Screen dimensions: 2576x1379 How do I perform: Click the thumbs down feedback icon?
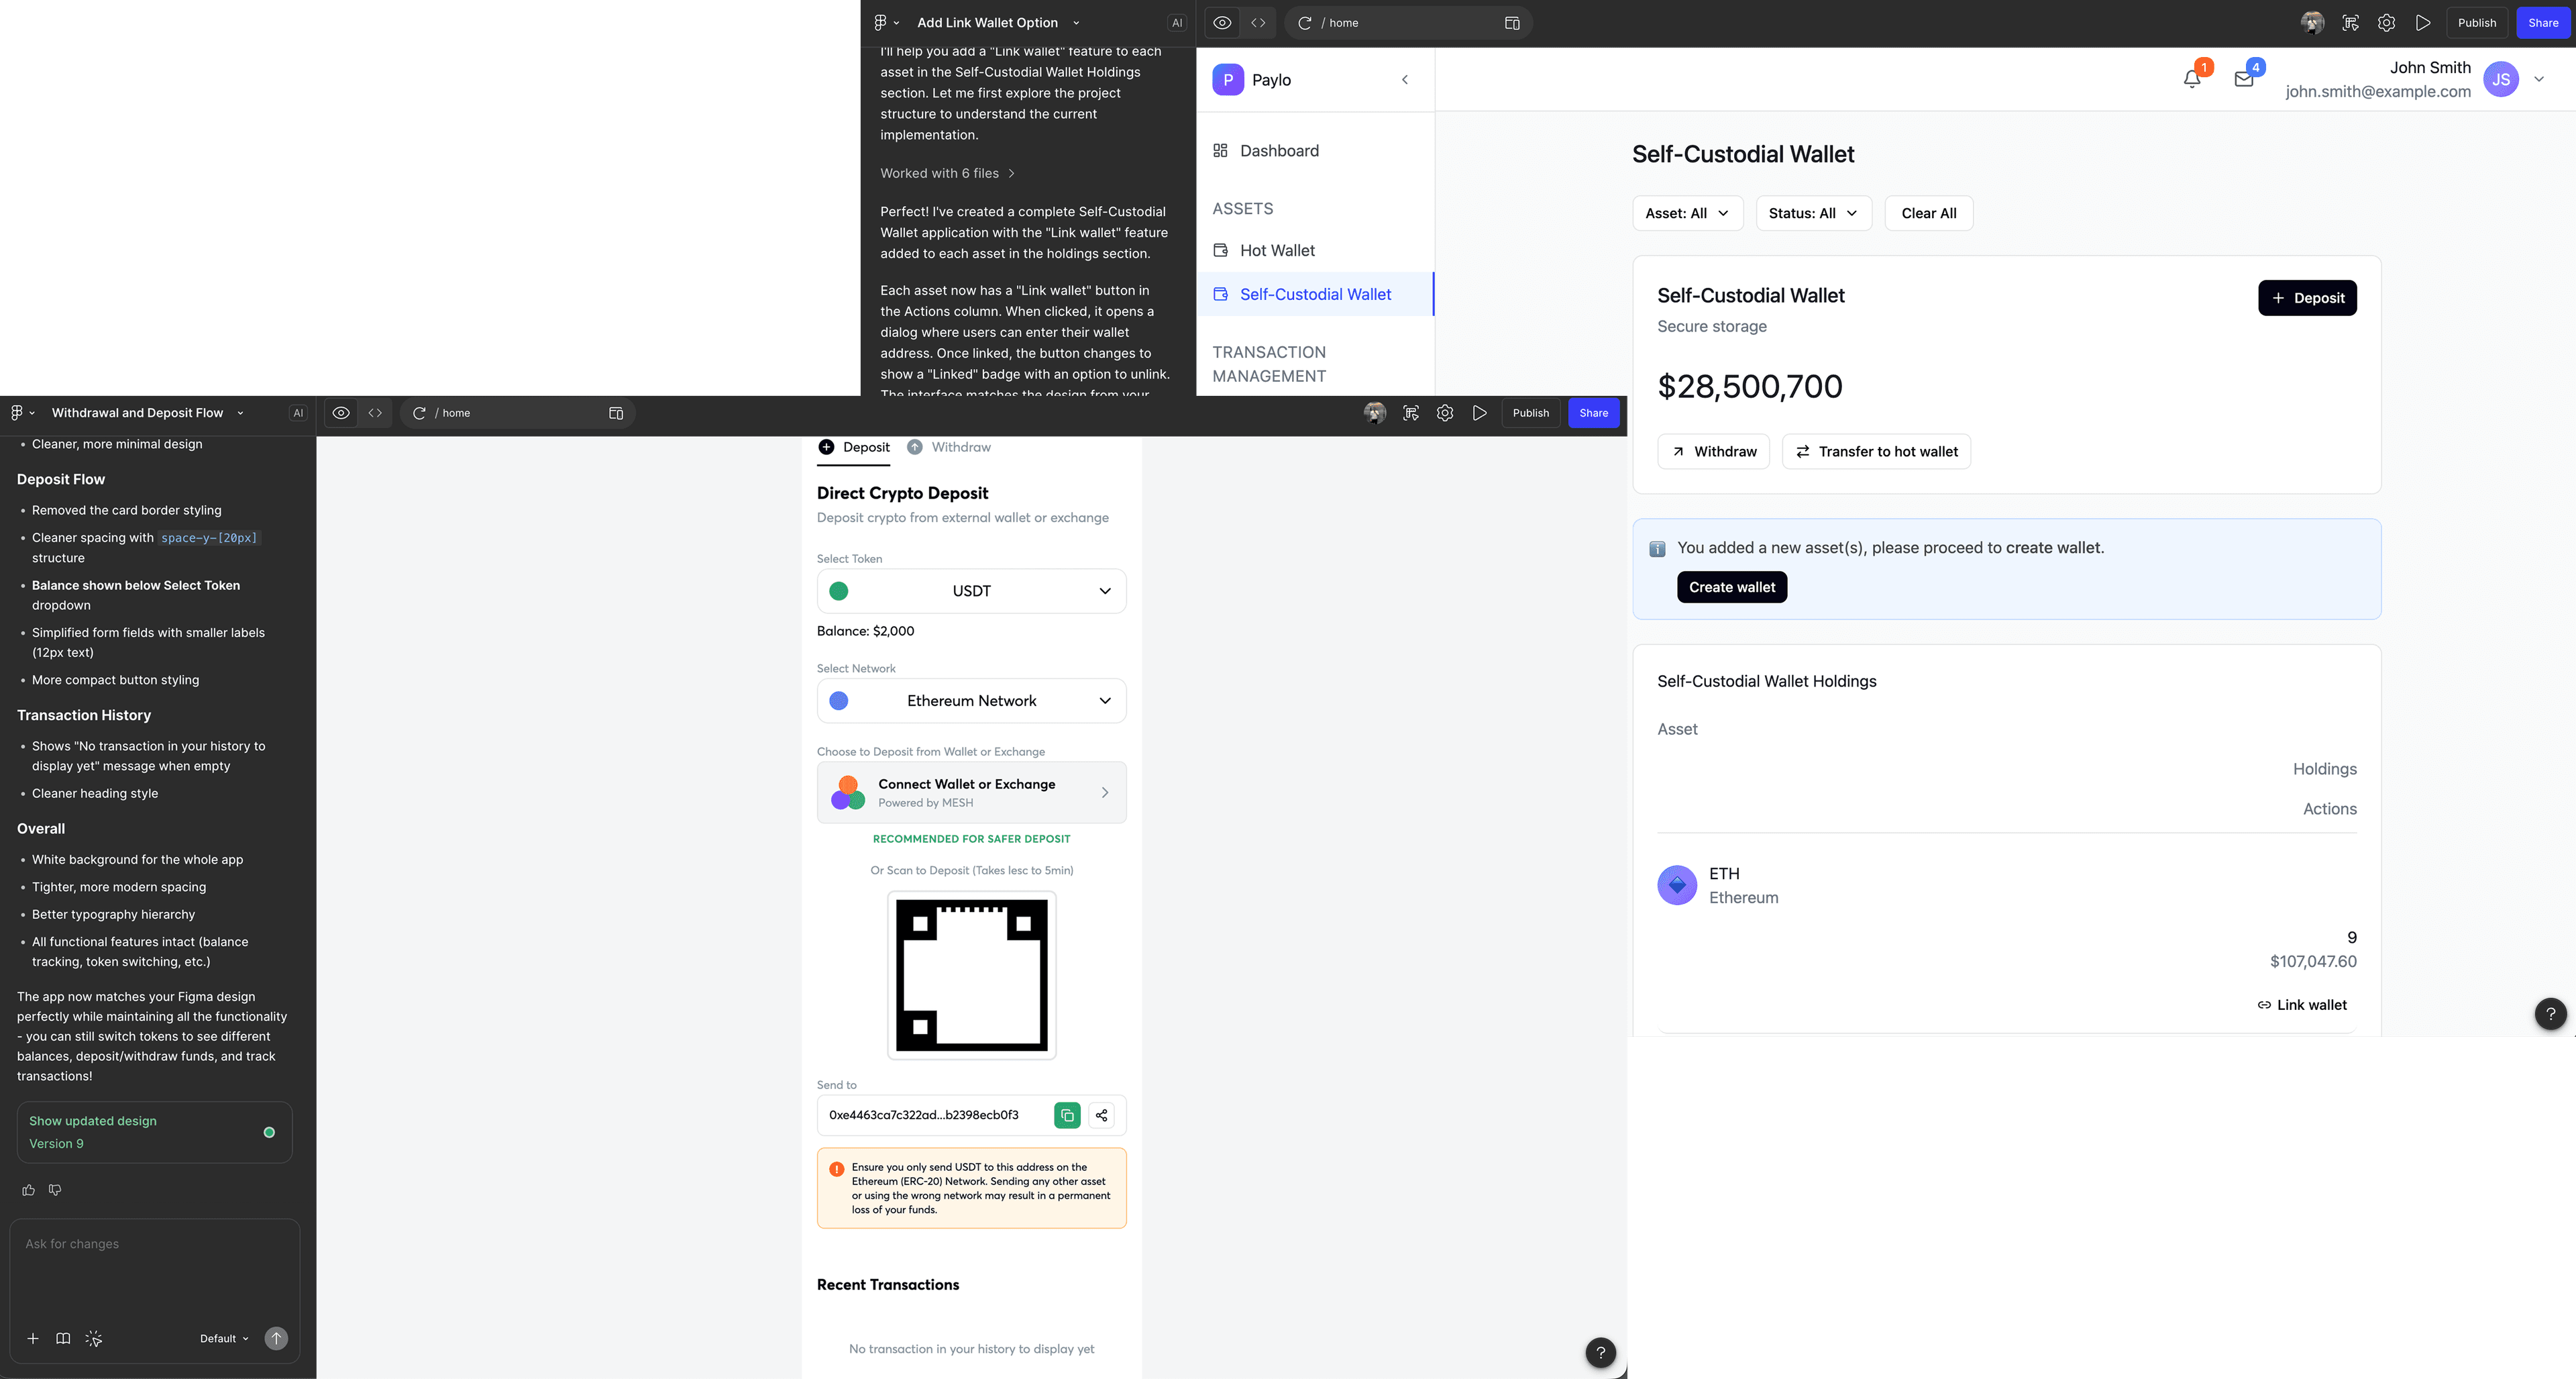pyautogui.click(x=55, y=1190)
